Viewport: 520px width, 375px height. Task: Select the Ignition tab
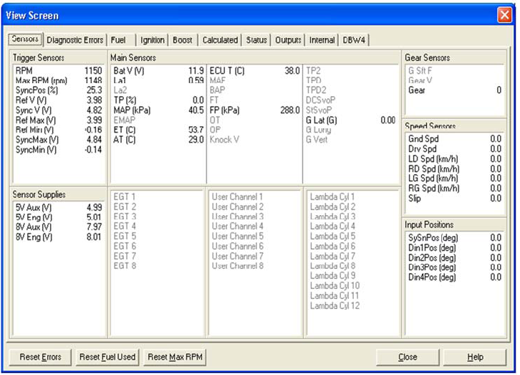(x=152, y=40)
